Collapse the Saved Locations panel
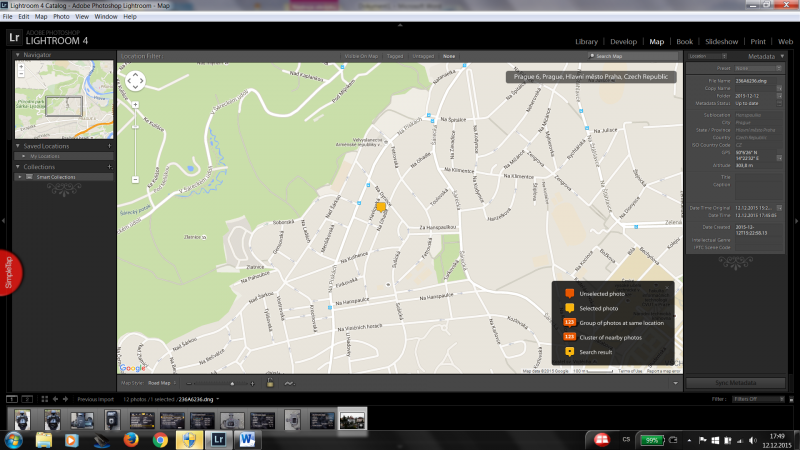The height and width of the screenshot is (450, 800). point(18,146)
